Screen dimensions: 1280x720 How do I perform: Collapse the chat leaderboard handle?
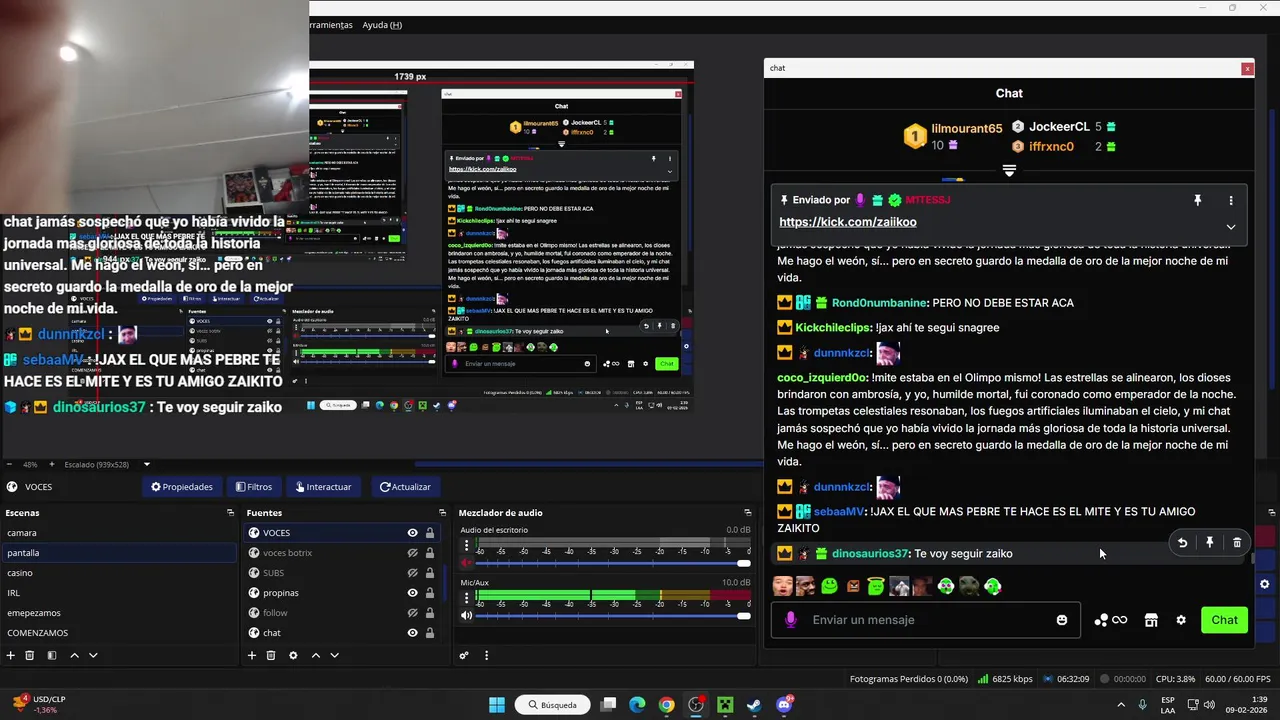(1009, 171)
